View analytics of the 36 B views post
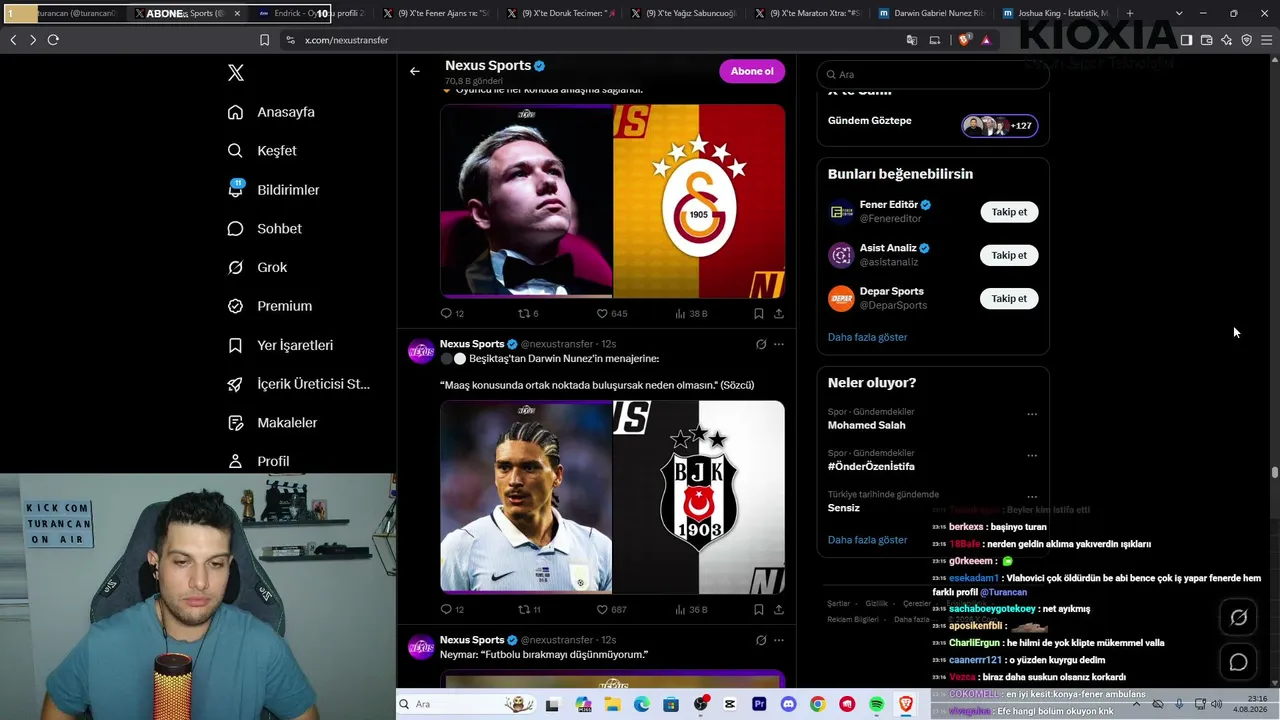 [691, 609]
